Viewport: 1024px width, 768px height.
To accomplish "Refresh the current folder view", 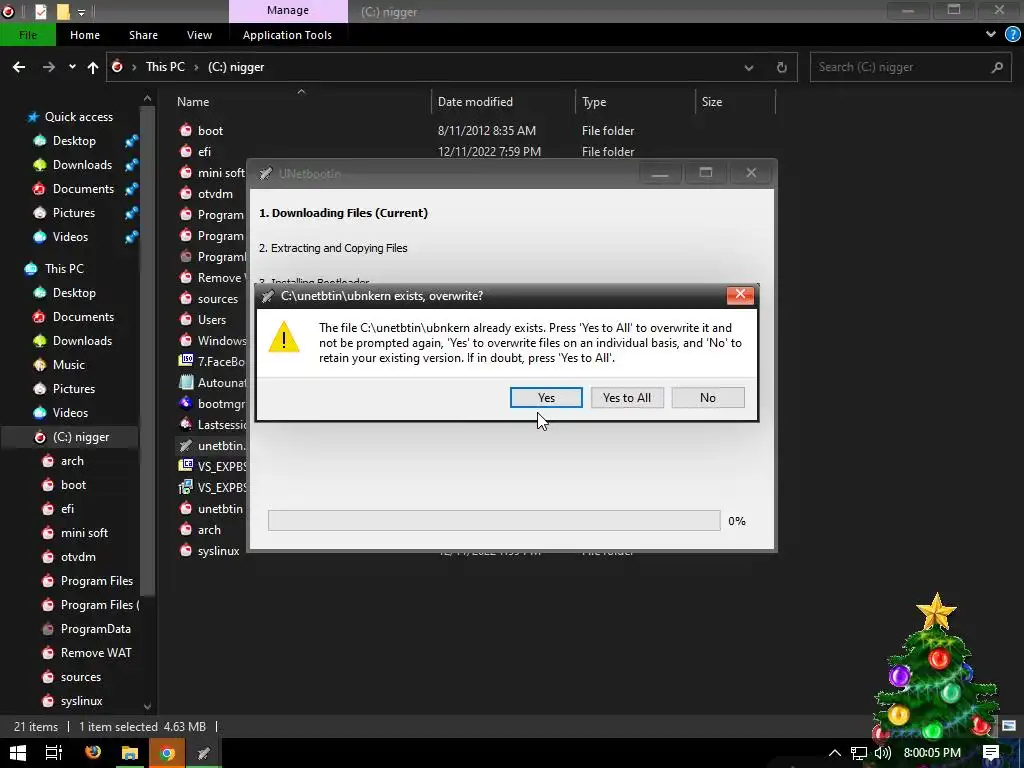I will (782, 67).
